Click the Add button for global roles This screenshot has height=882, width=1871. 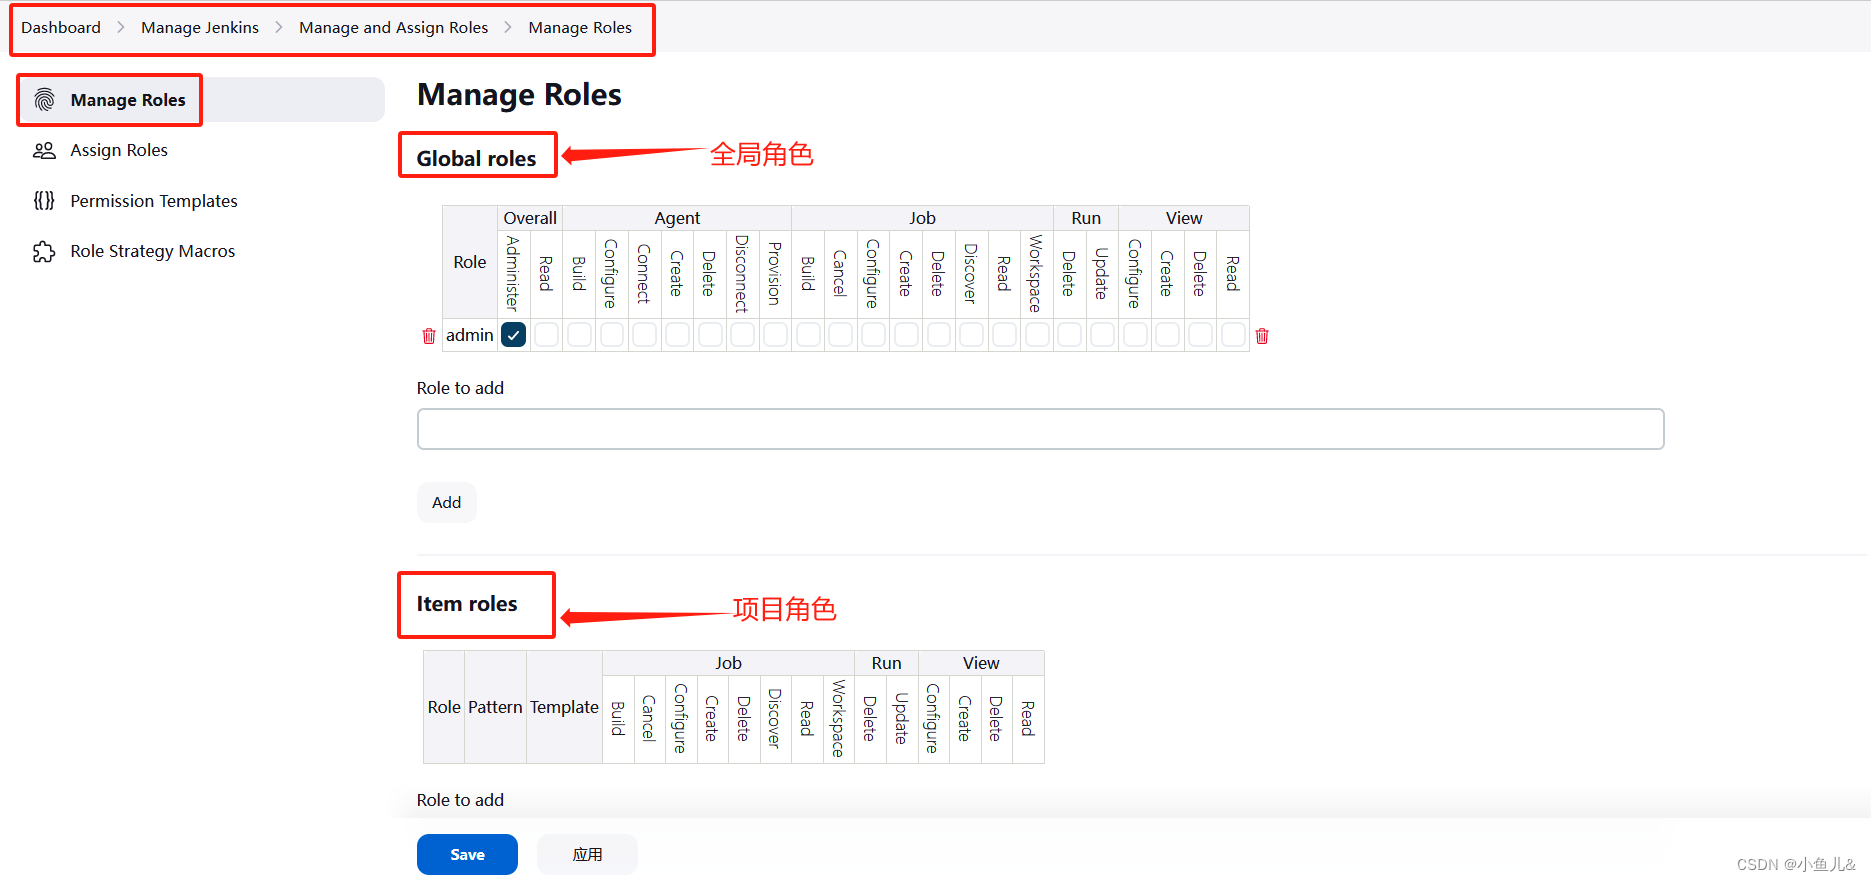(x=446, y=502)
